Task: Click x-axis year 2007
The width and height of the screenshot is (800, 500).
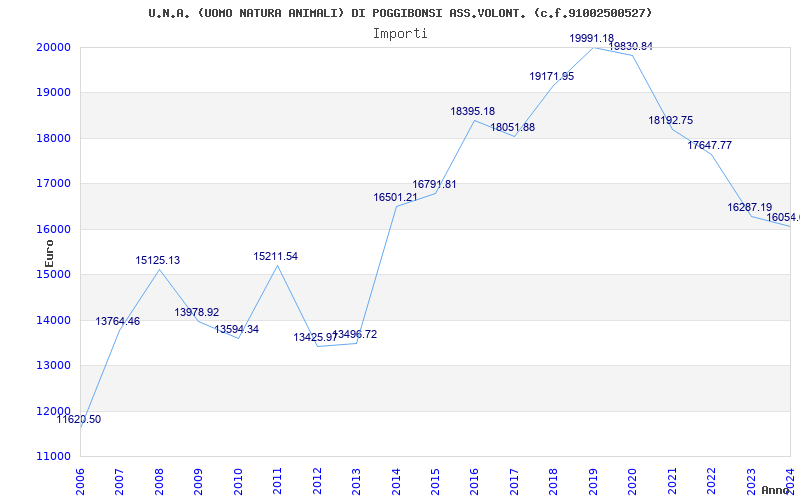Action: point(119,481)
